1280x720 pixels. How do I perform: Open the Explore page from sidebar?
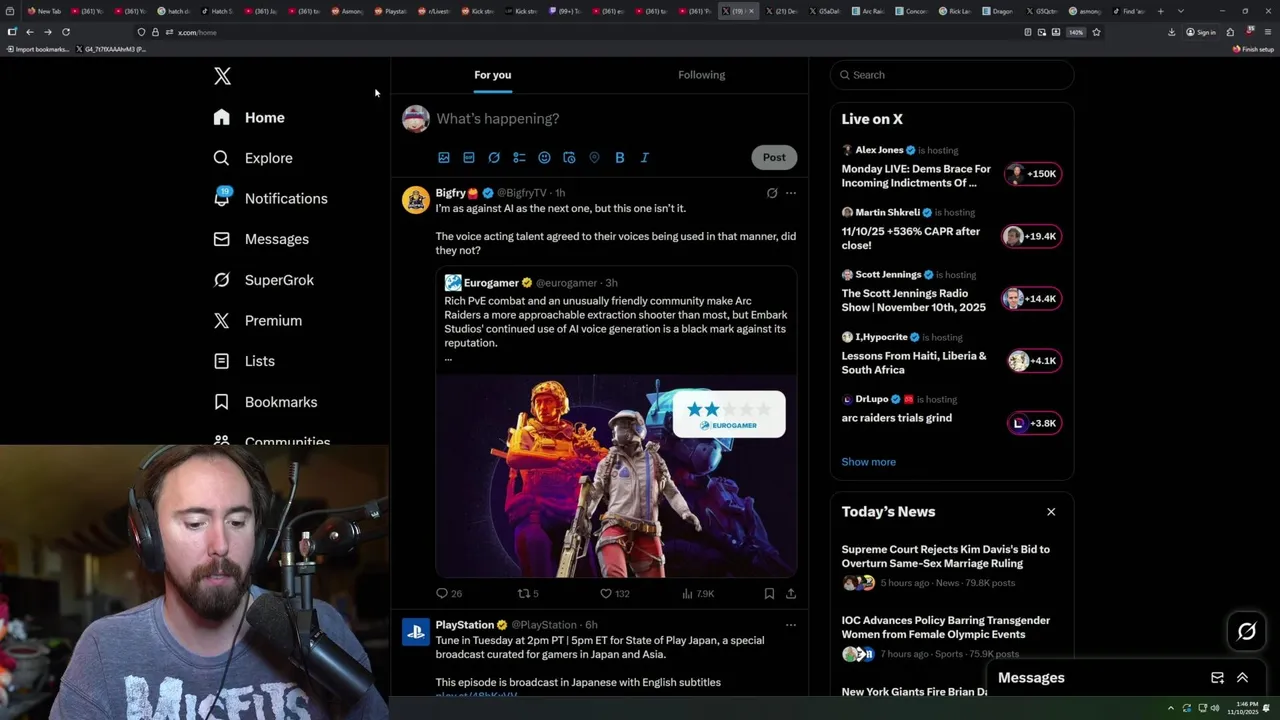pos(253,158)
